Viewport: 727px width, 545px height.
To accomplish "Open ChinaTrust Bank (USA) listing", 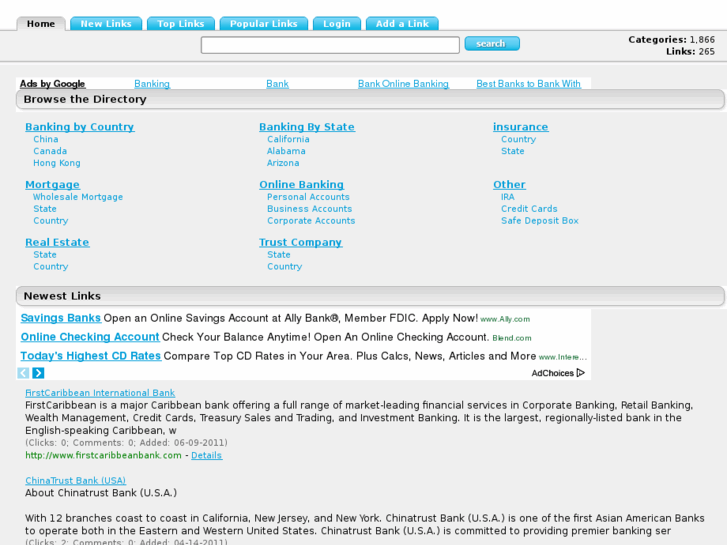I will pyautogui.click(x=76, y=481).
